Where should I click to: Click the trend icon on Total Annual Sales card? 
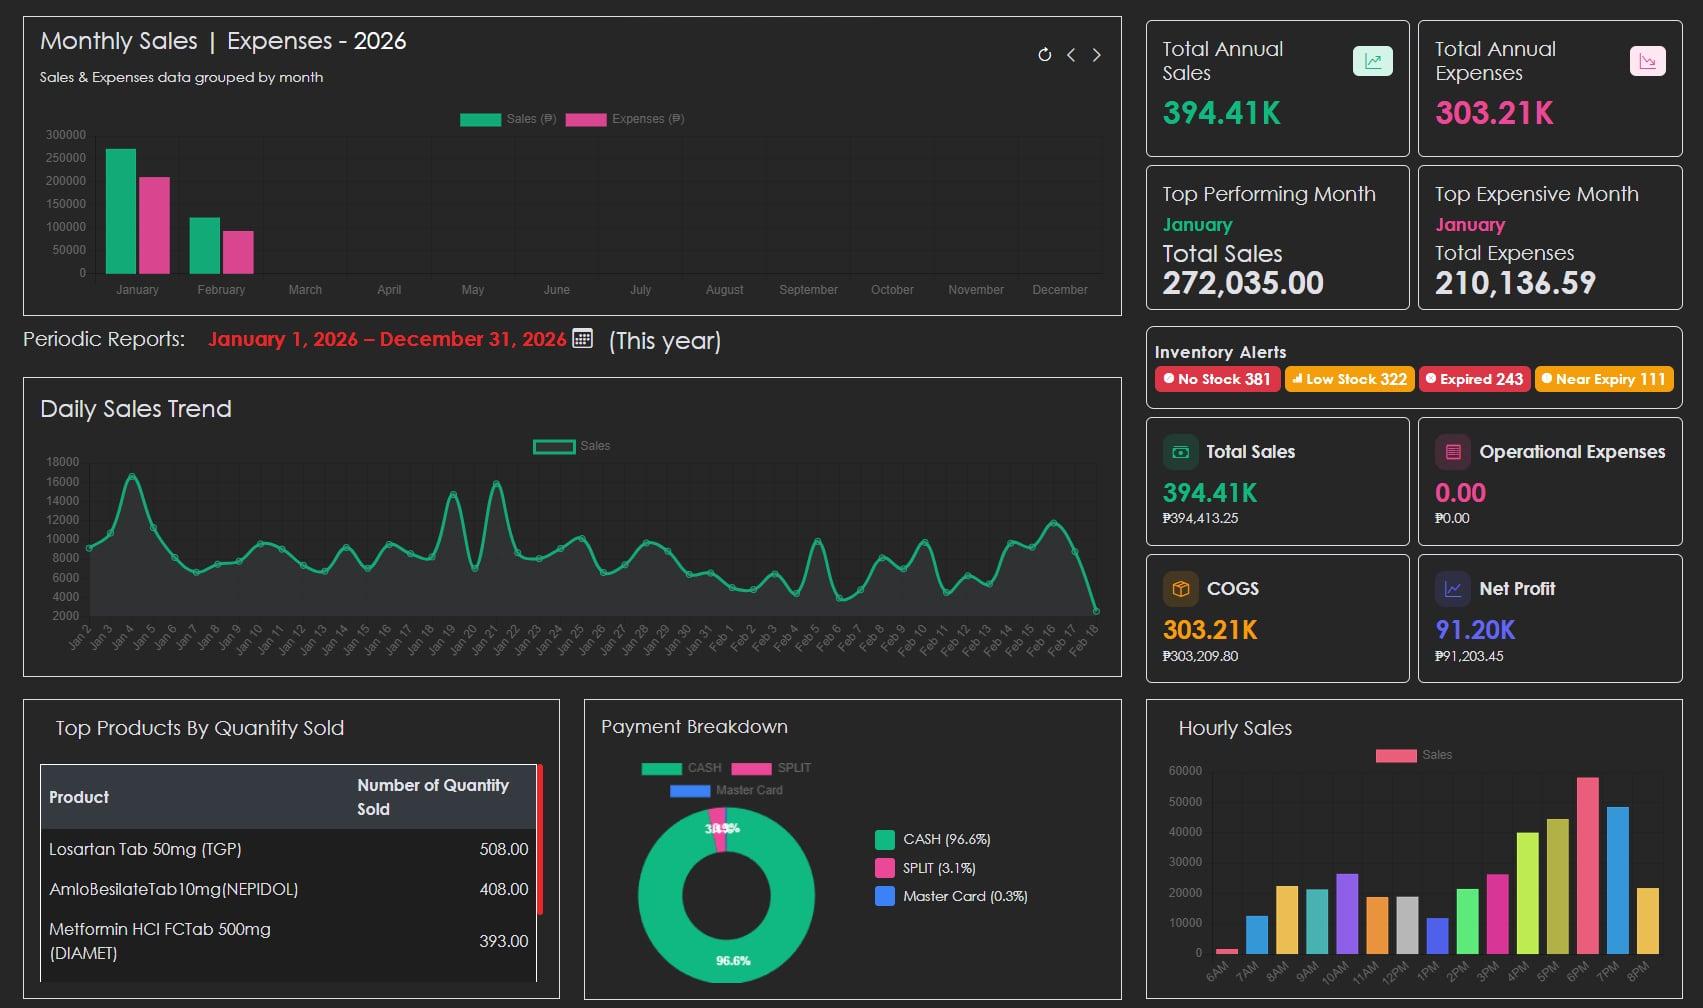(1373, 60)
